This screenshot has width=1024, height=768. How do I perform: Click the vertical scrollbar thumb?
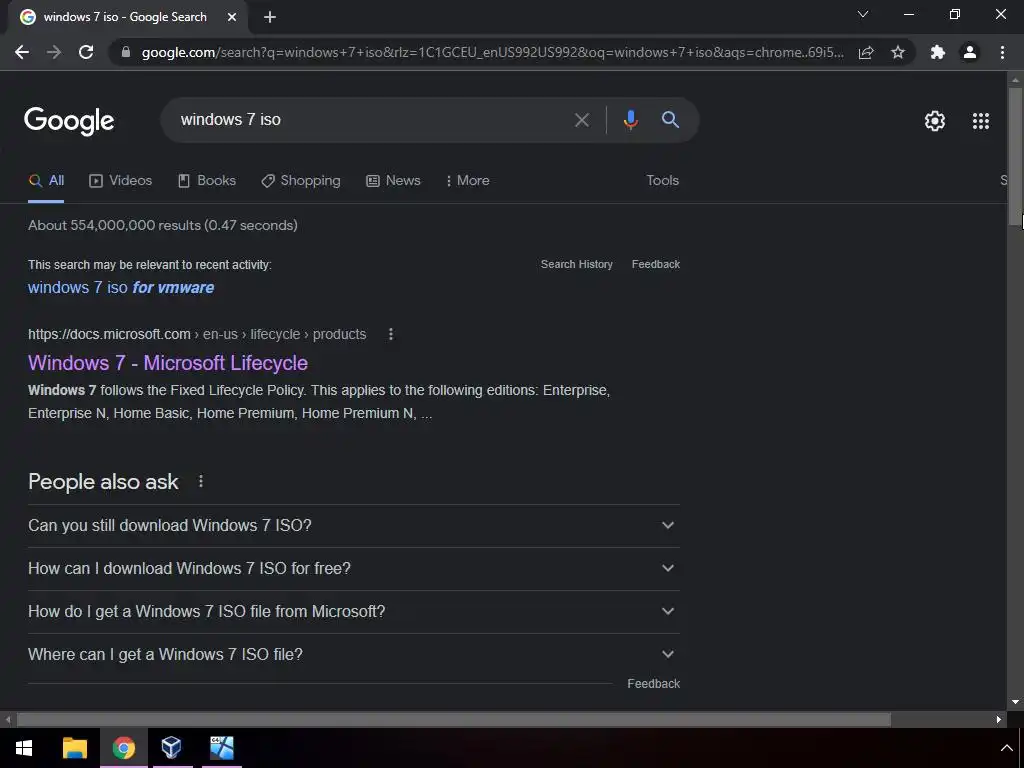click(1015, 155)
